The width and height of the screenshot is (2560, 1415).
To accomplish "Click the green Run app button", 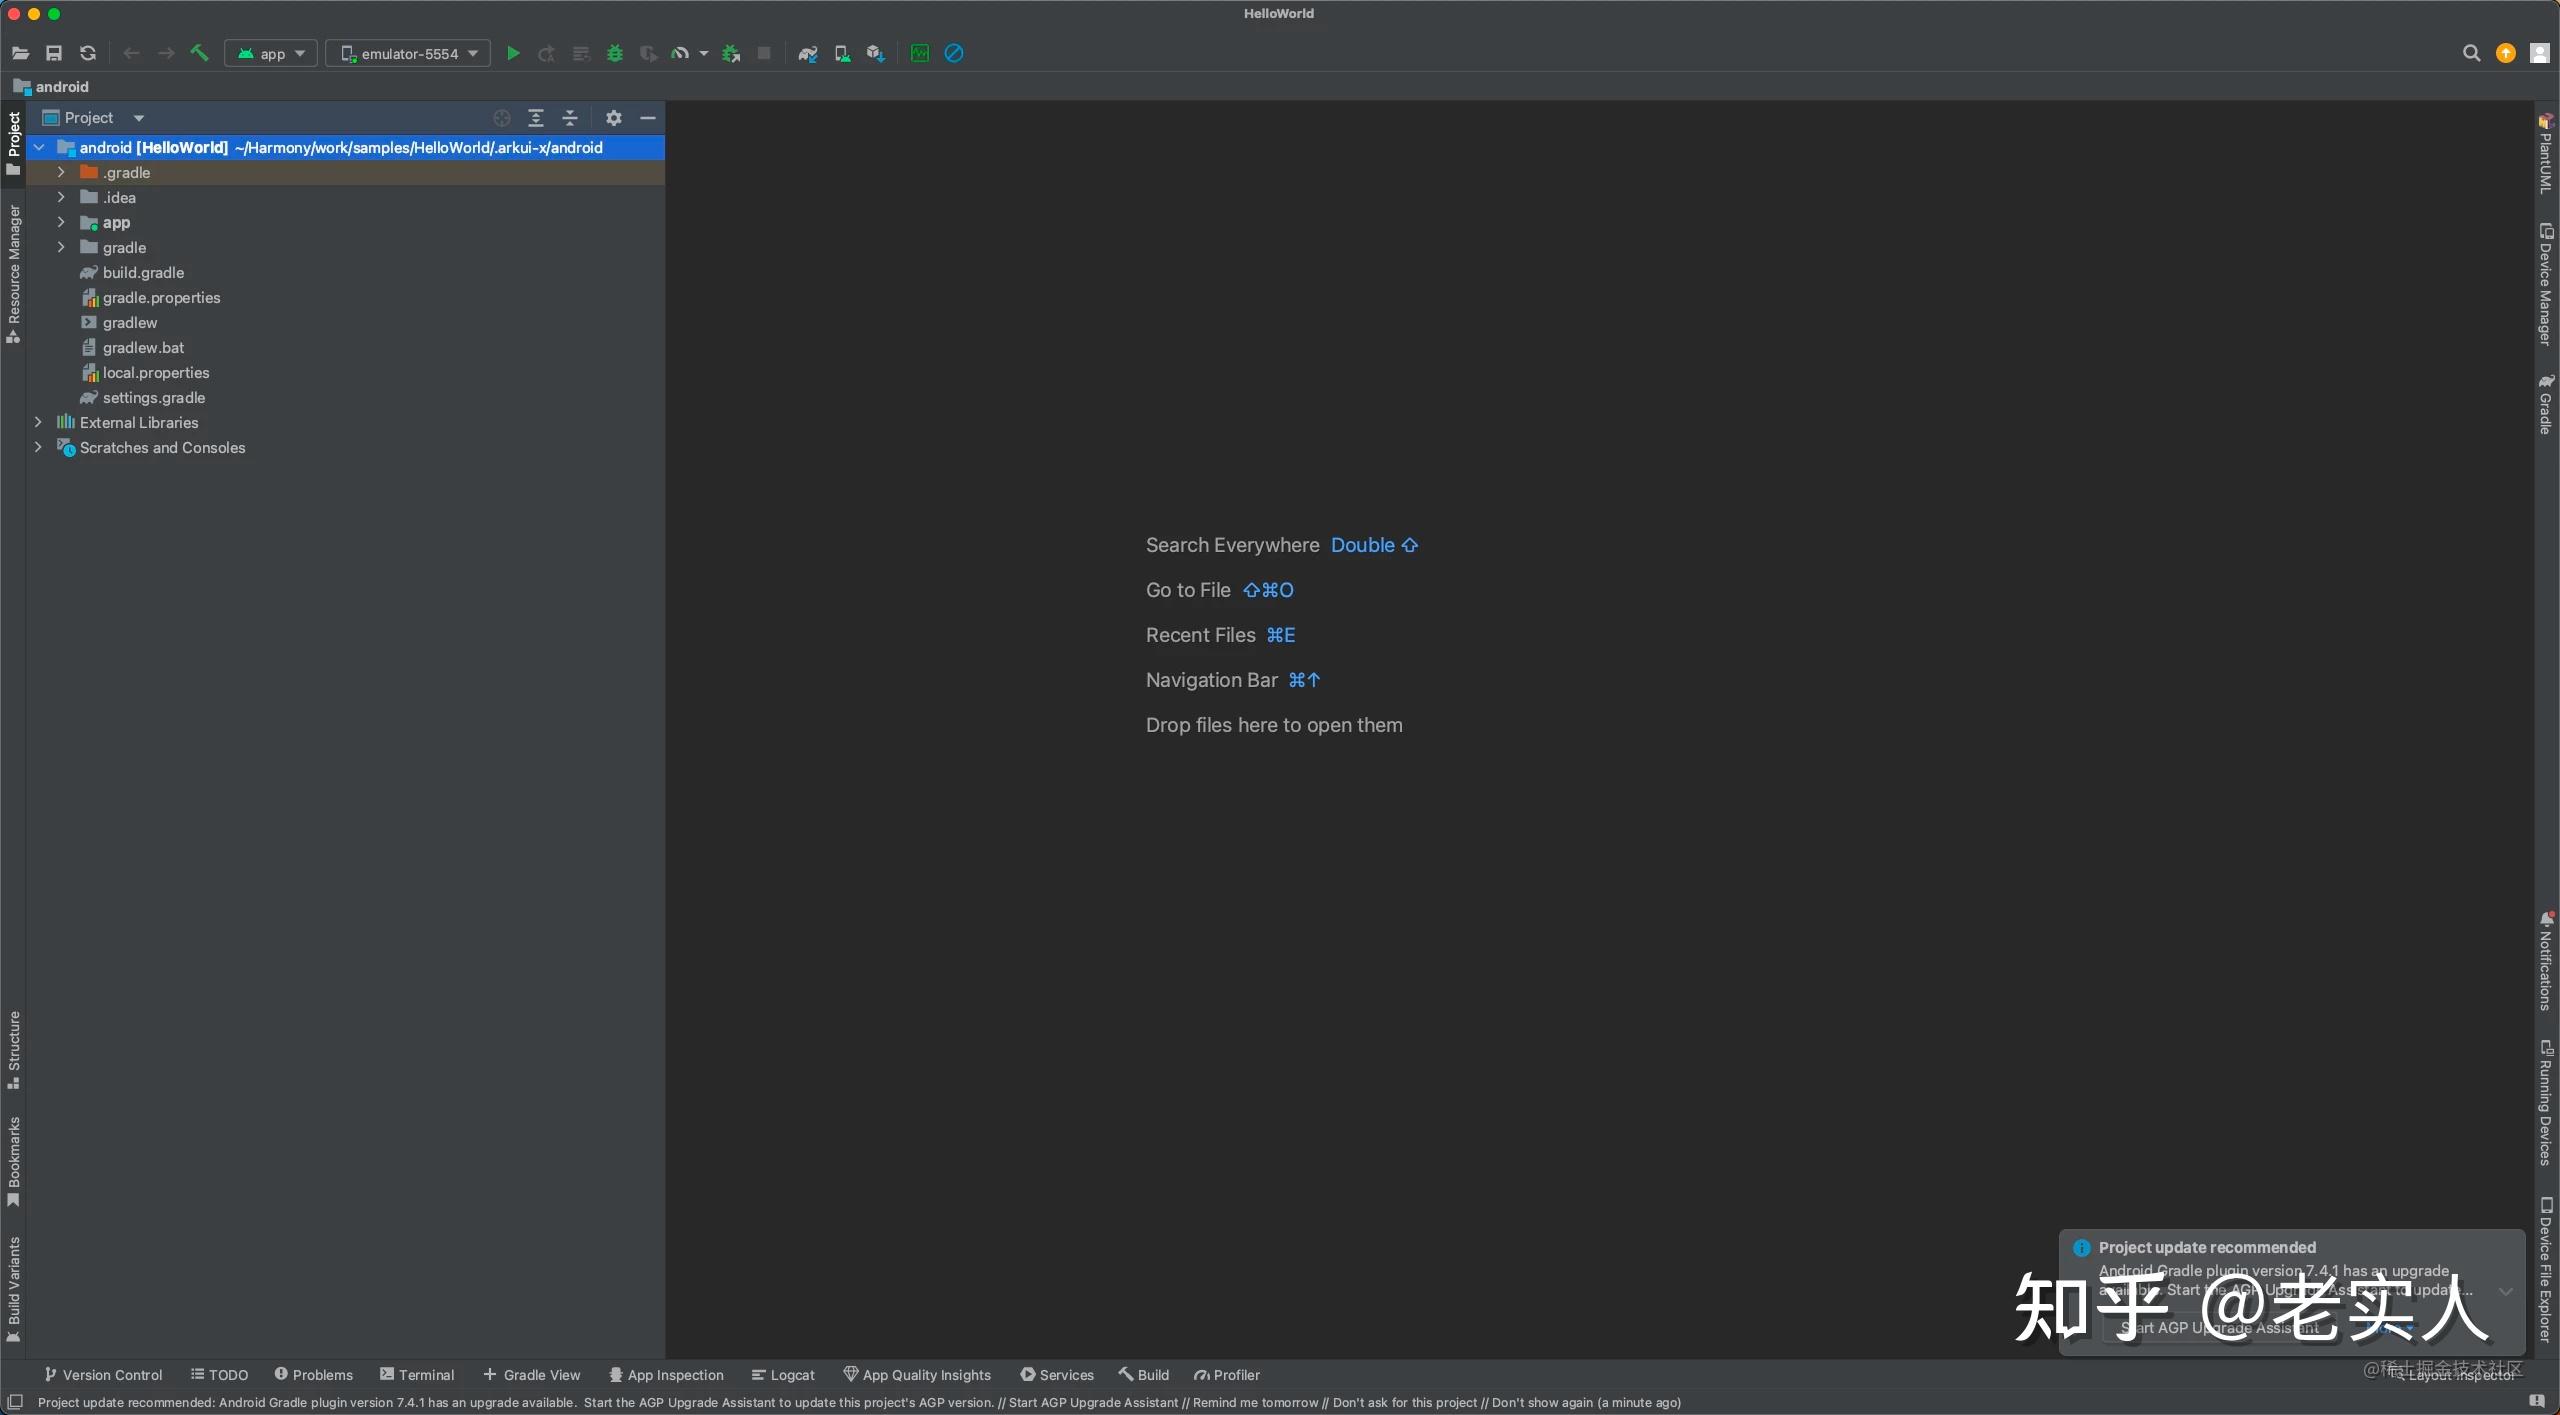I will pos(513,53).
